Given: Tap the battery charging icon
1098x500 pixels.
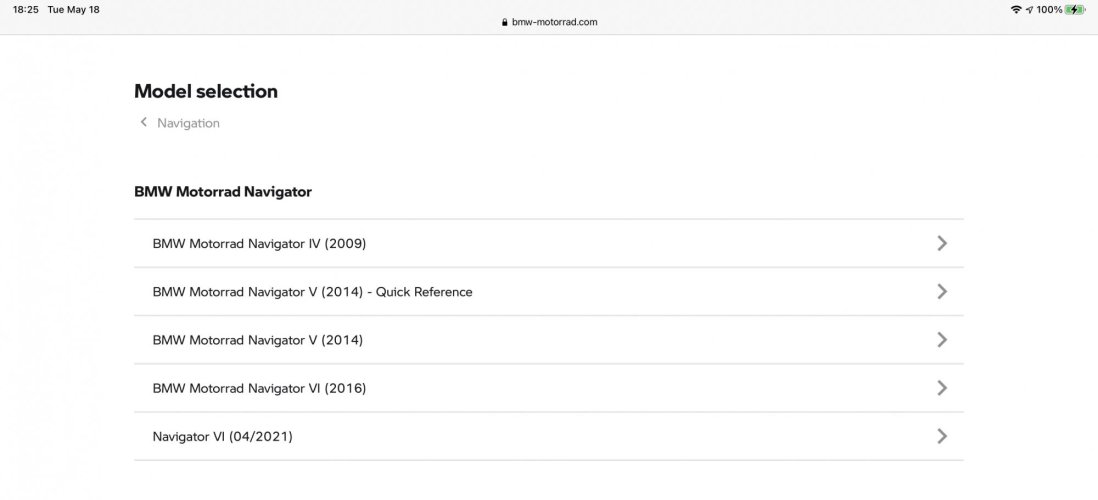Looking at the screenshot, I should click(1075, 10).
